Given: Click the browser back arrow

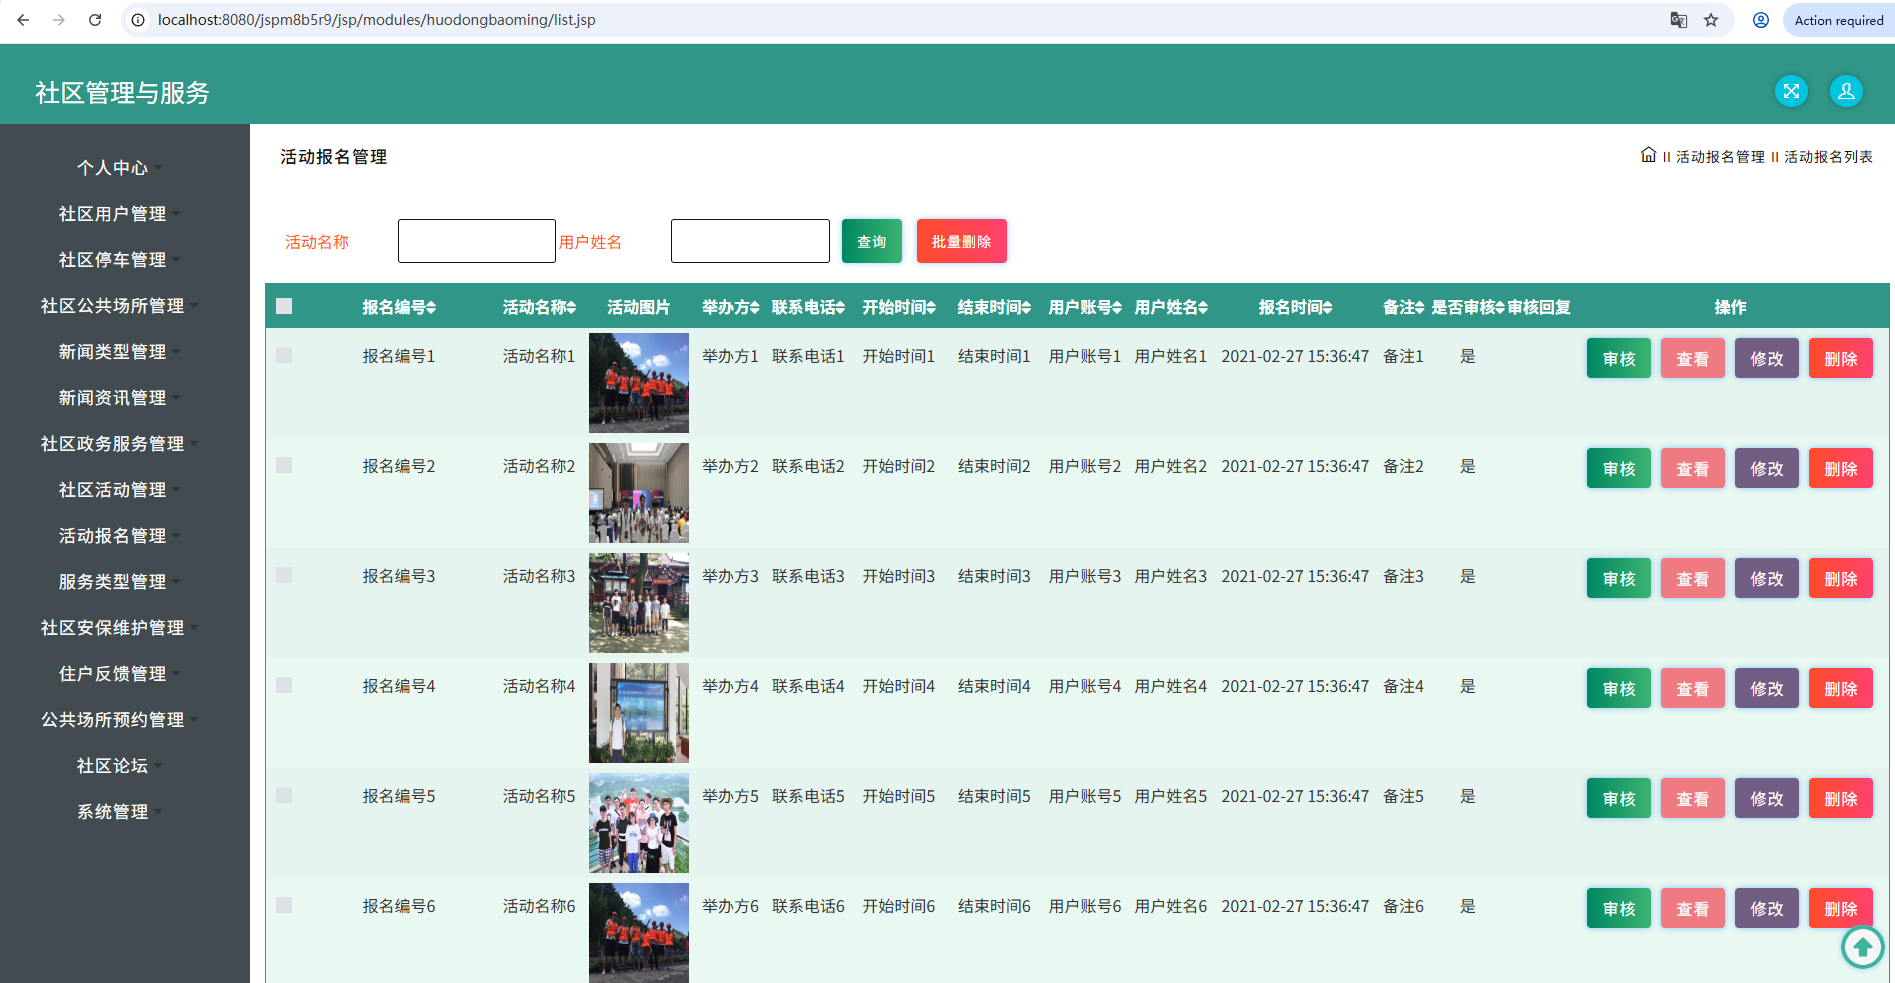Looking at the screenshot, I should (23, 20).
